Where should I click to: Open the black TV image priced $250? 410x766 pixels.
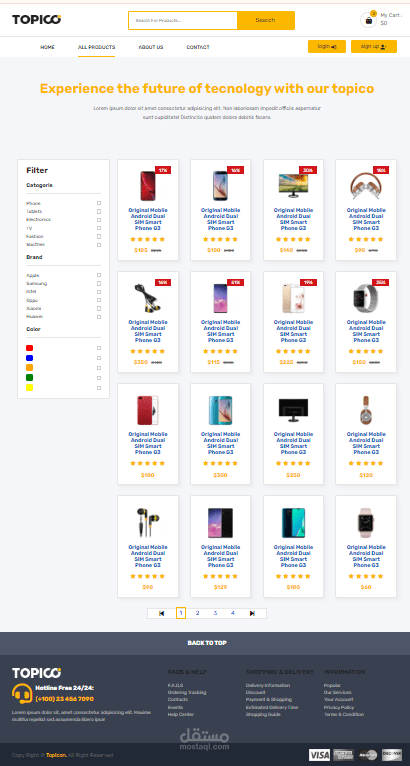click(293, 410)
